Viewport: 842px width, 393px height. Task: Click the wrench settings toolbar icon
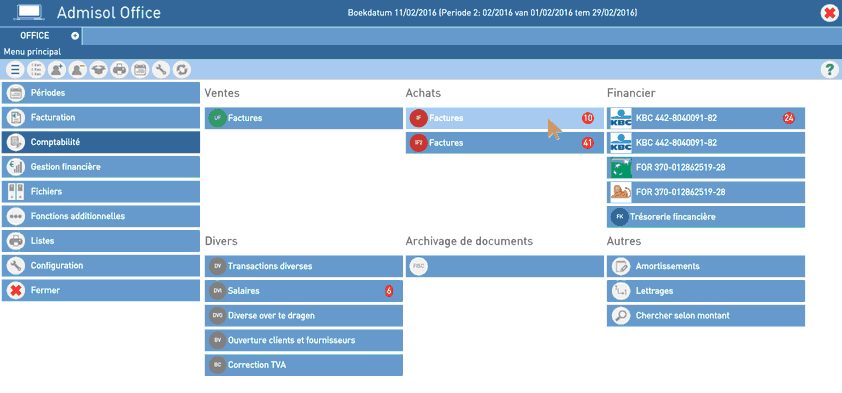point(161,69)
